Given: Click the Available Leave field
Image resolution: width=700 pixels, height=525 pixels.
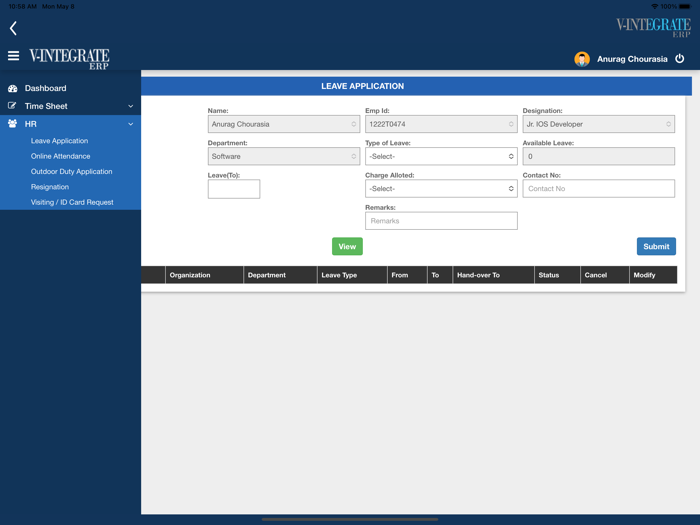Looking at the screenshot, I should pyautogui.click(x=598, y=156).
